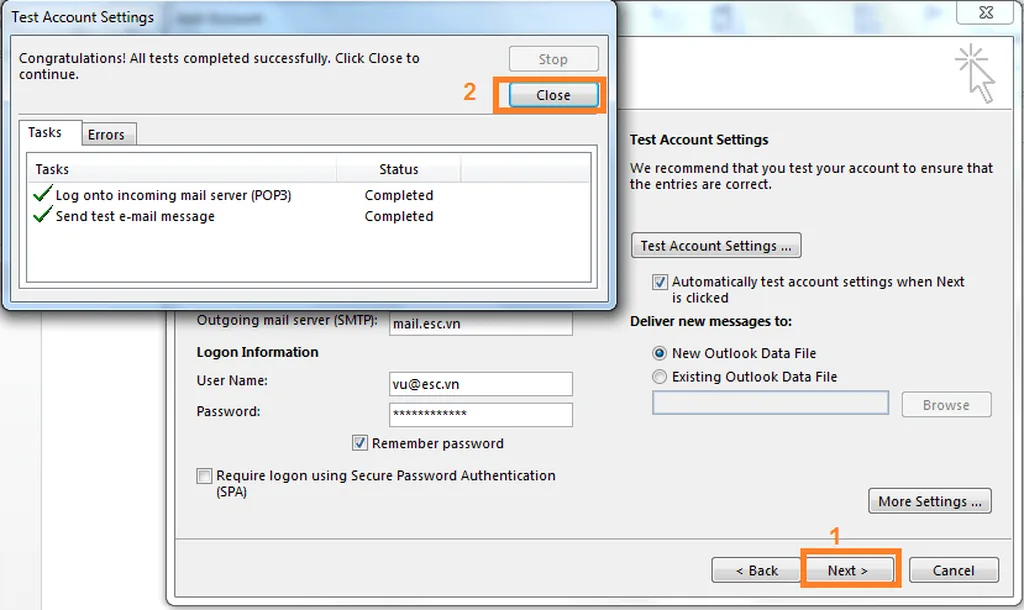Open More Settings ...
This screenshot has height=610, width=1024.
(930, 501)
